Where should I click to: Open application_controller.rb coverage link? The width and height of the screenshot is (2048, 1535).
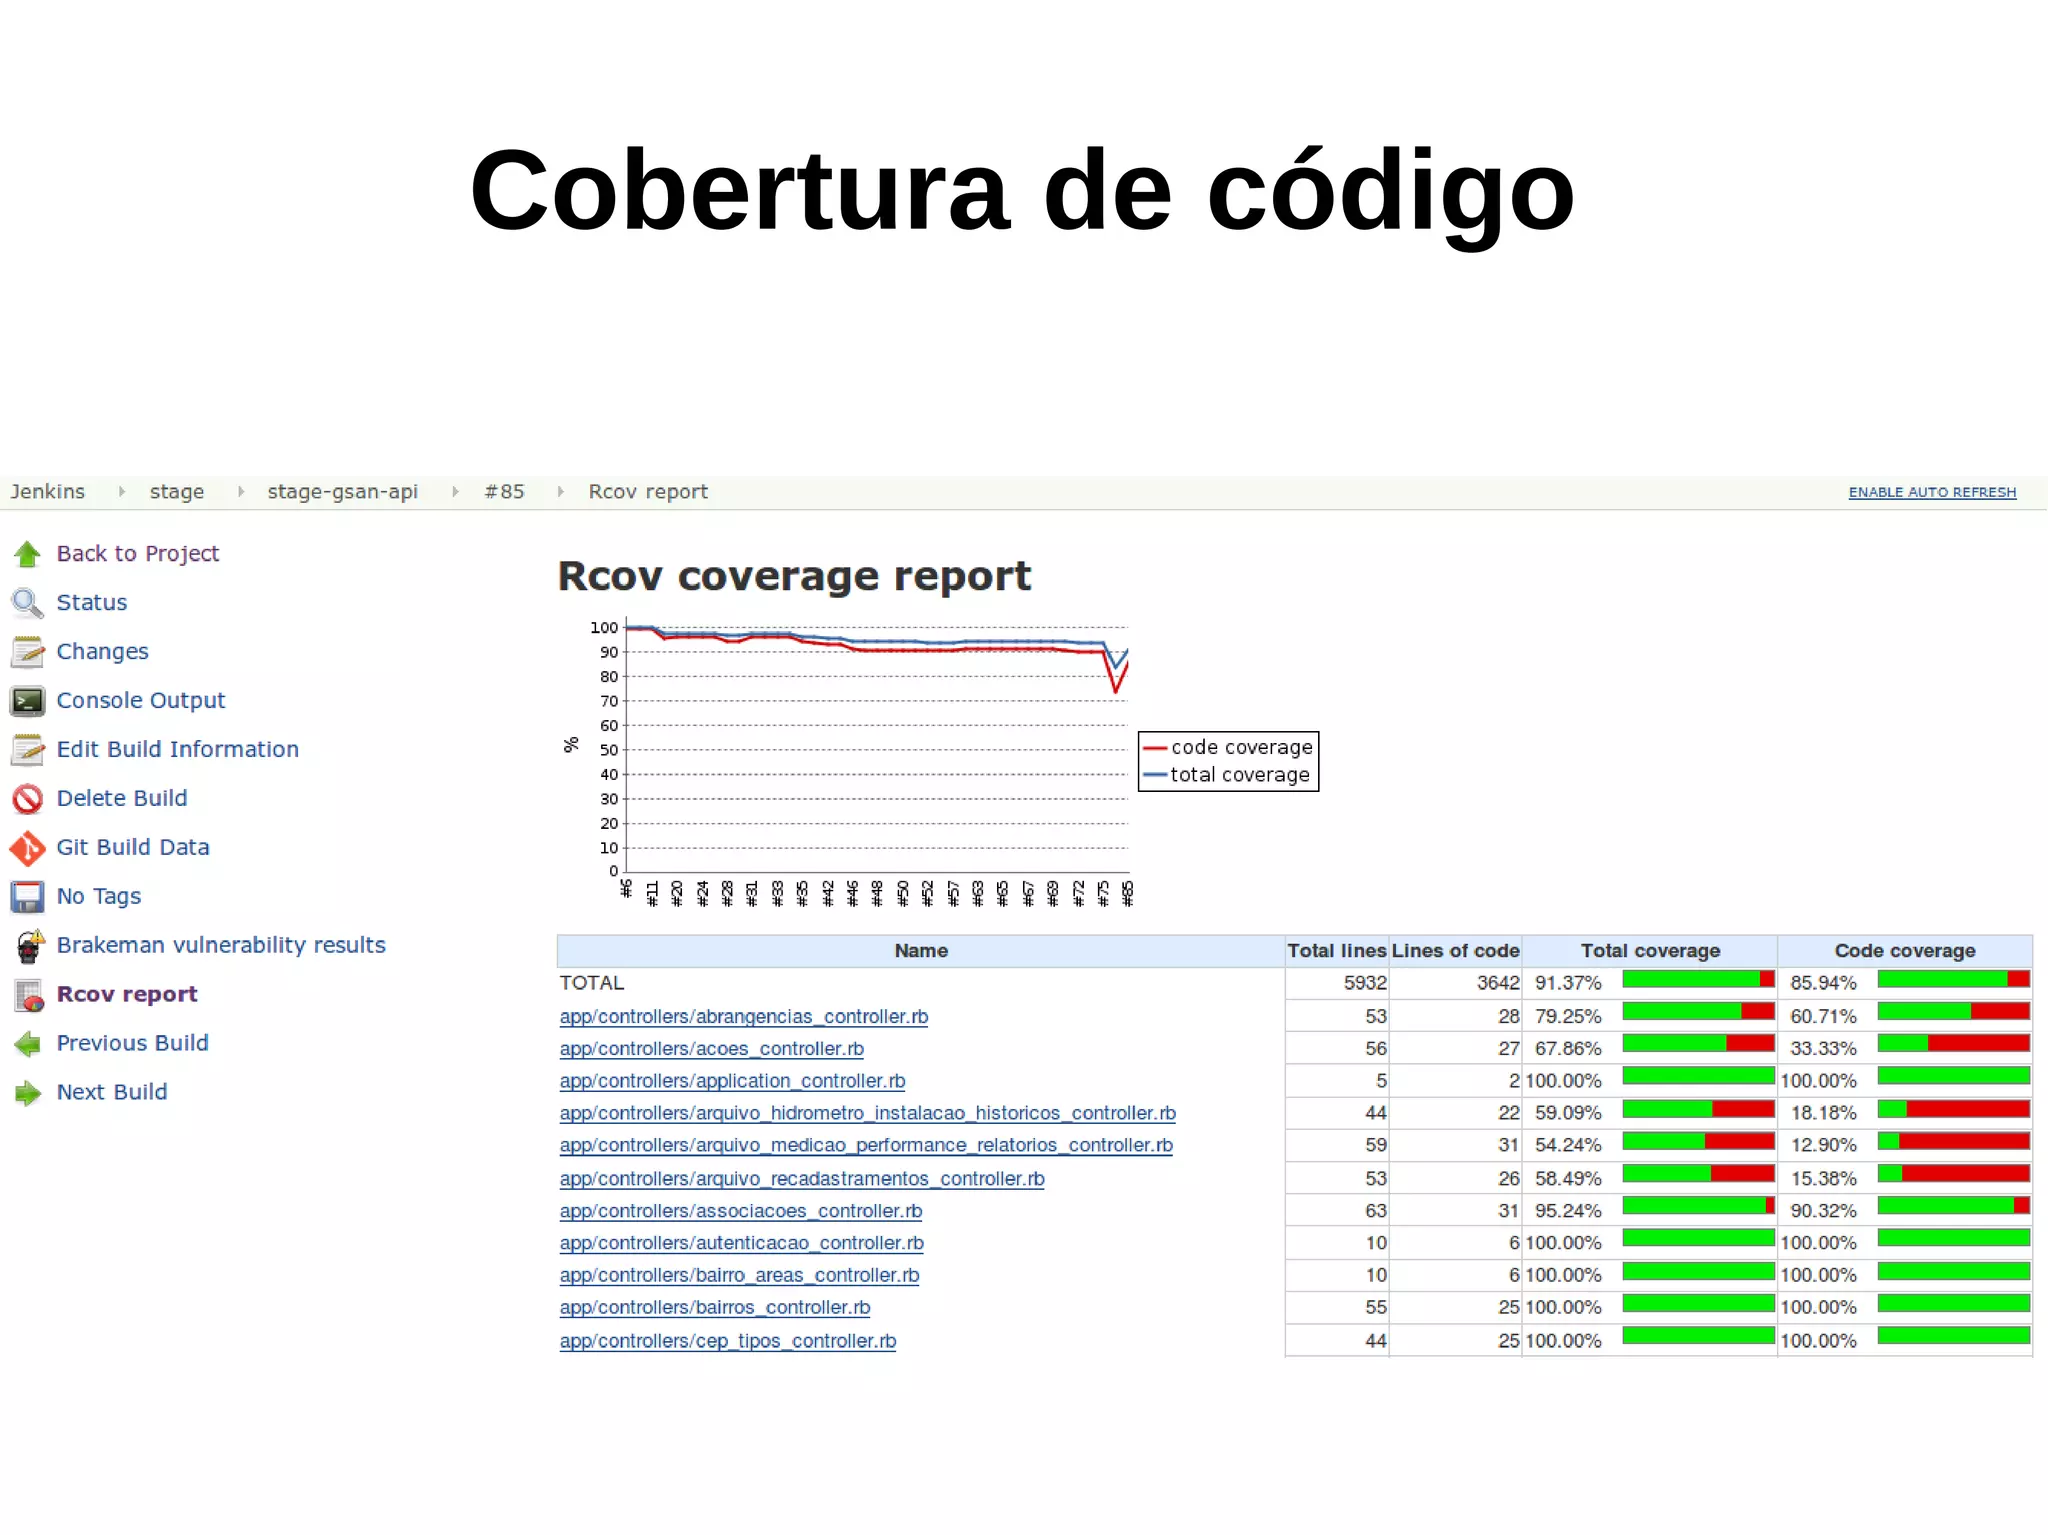[733, 1081]
